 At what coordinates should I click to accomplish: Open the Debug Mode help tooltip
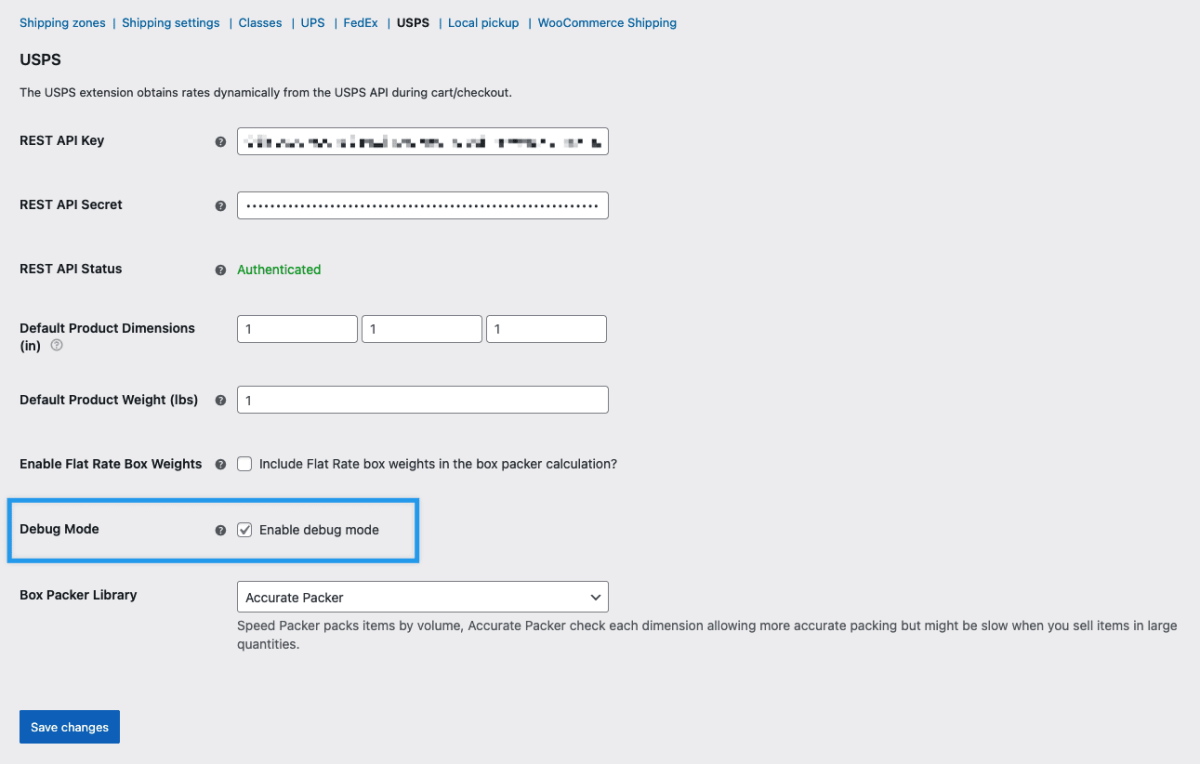(220, 530)
